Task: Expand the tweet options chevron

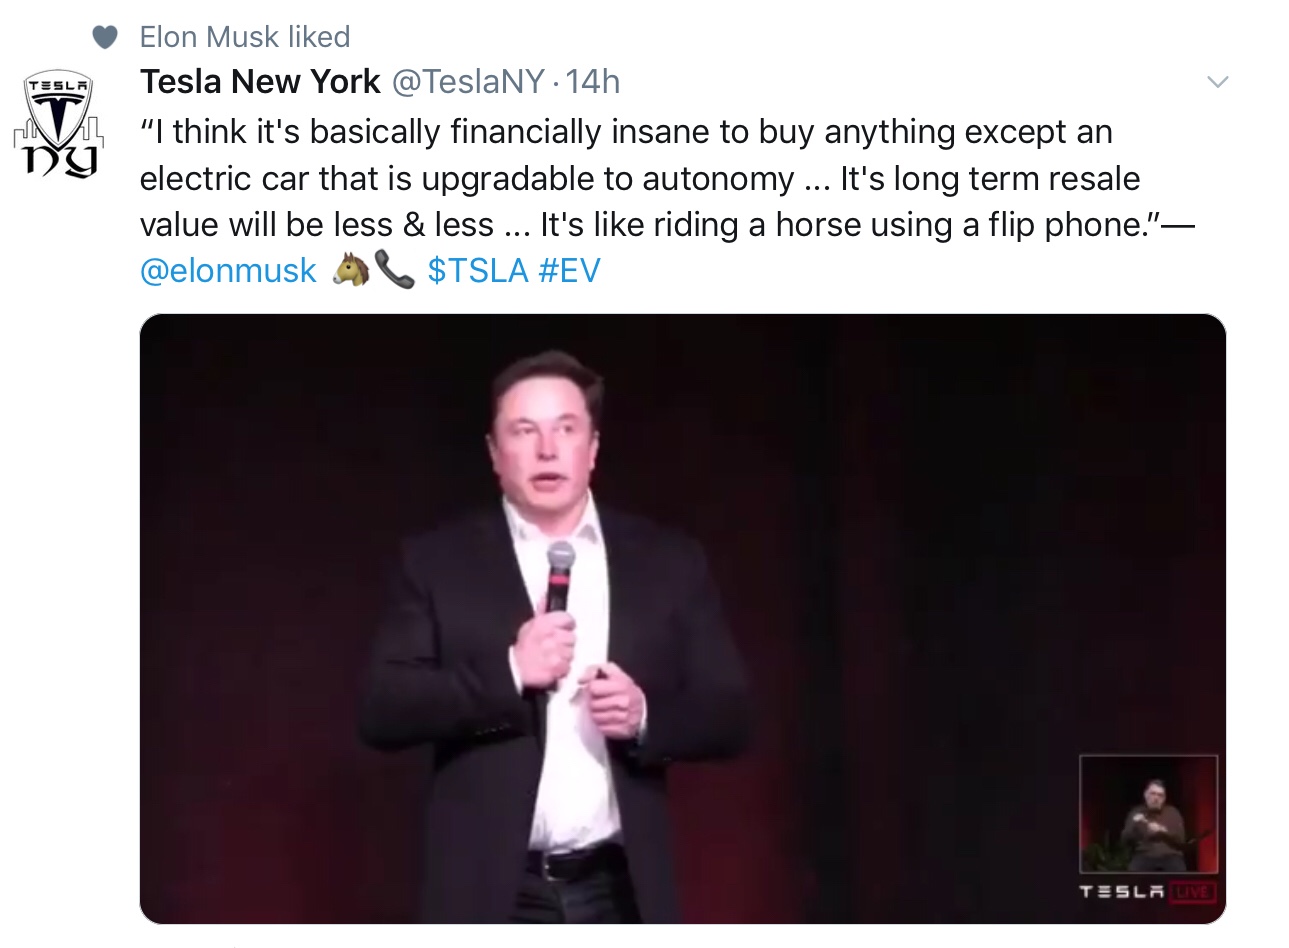Action: [x=1217, y=82]
